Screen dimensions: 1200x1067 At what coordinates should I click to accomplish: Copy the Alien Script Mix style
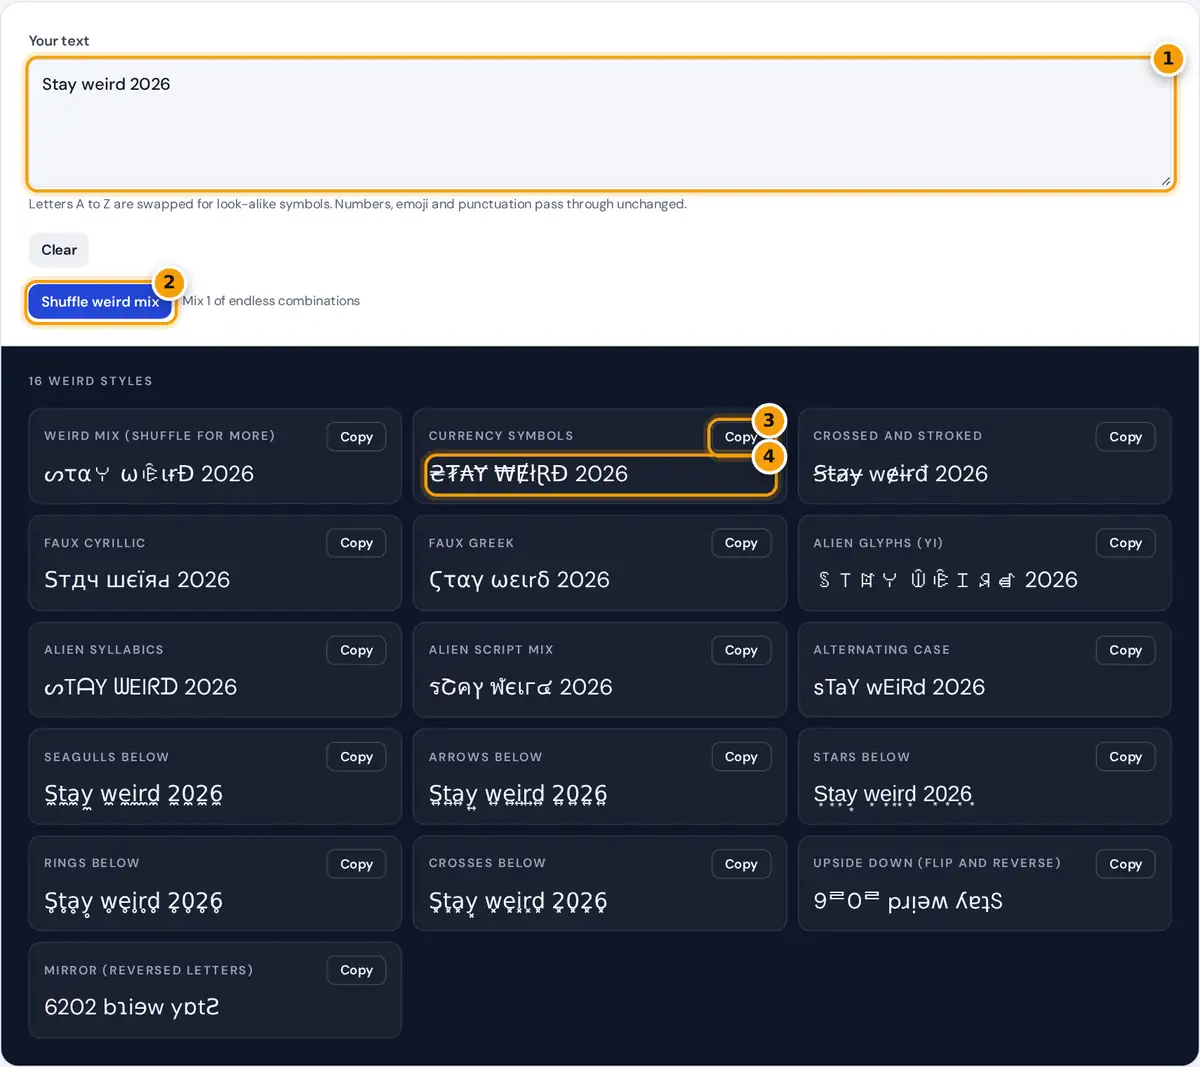click(x=741, y=650)
